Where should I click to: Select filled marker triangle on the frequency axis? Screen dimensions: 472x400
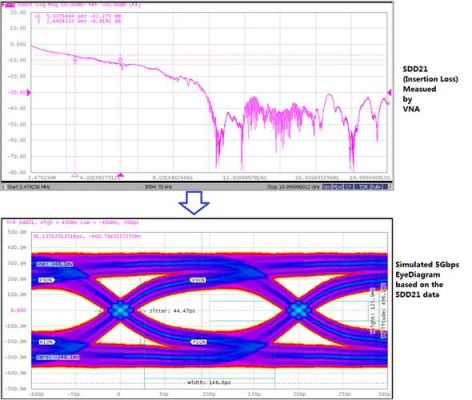(121, 175)
